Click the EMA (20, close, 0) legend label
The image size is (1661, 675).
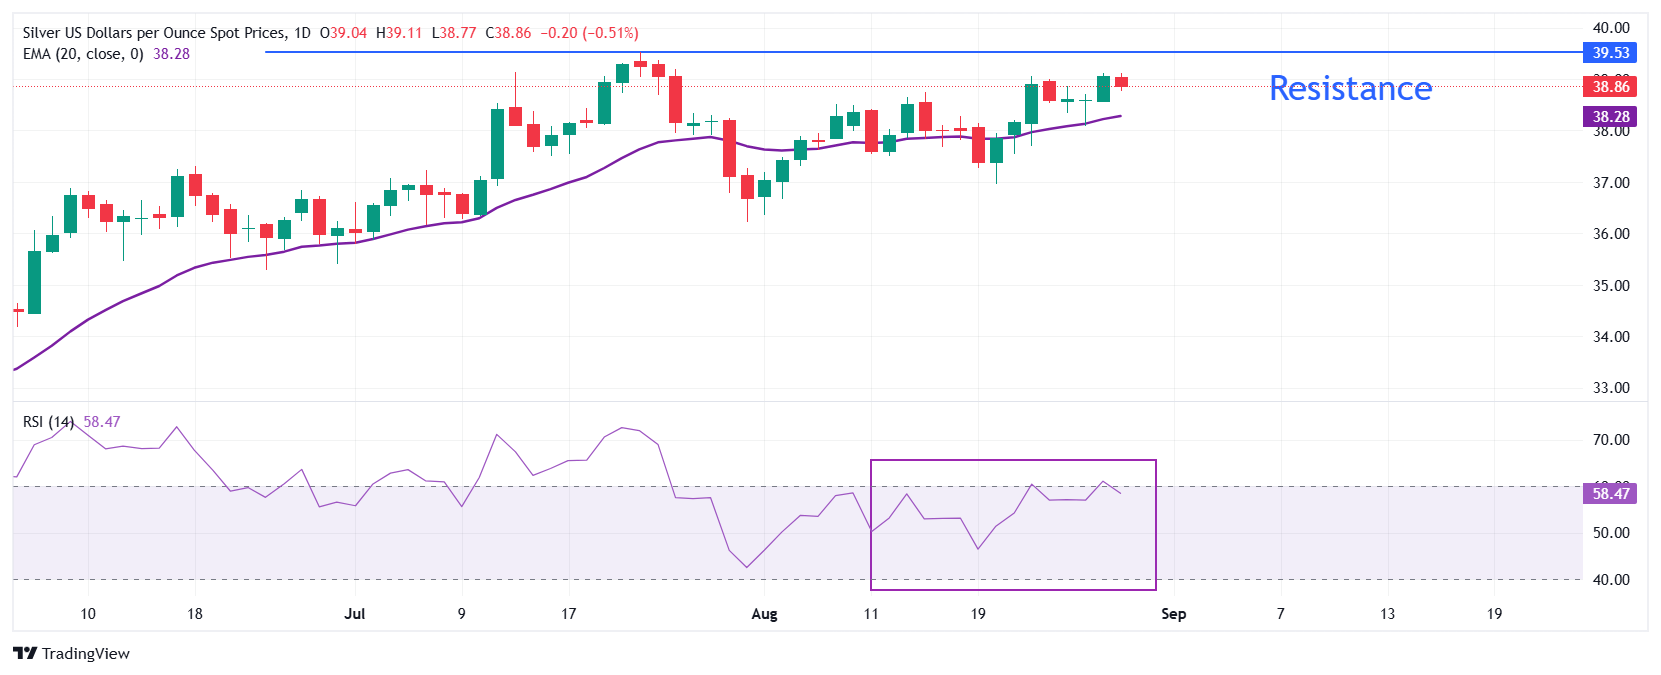[x=83, y=54]
